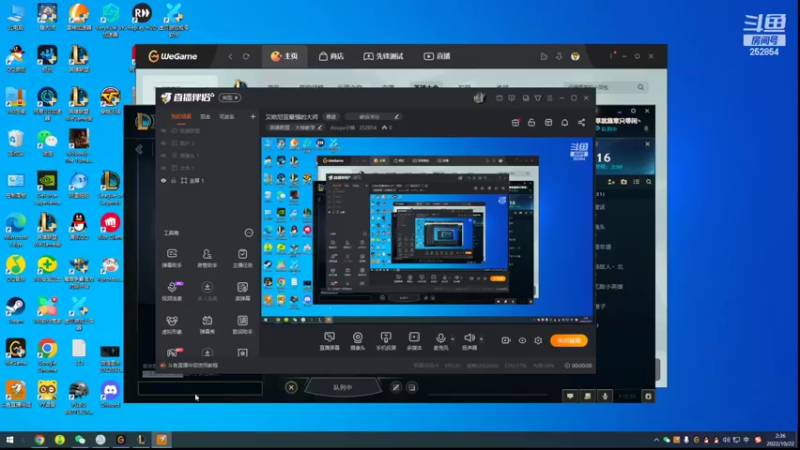Add a 手机投屏 phone cast source
The width and height of the screenshot is (800, 450).
click(x=386, y=340)
